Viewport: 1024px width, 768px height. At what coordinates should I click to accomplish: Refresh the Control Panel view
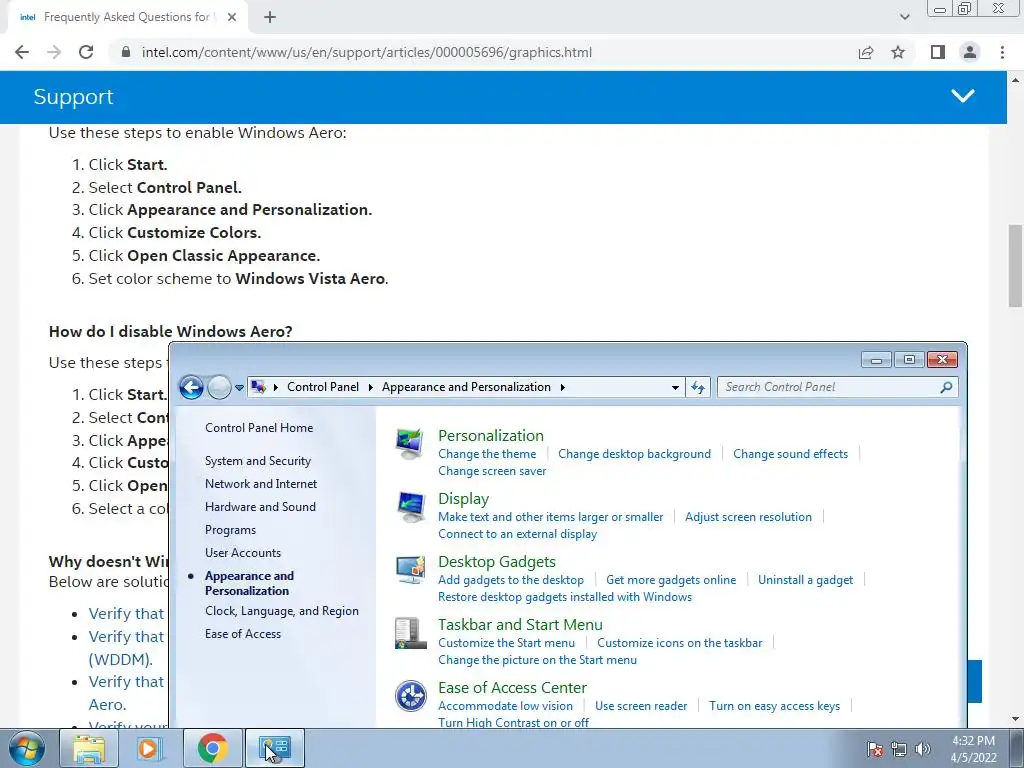pos(697,387)
